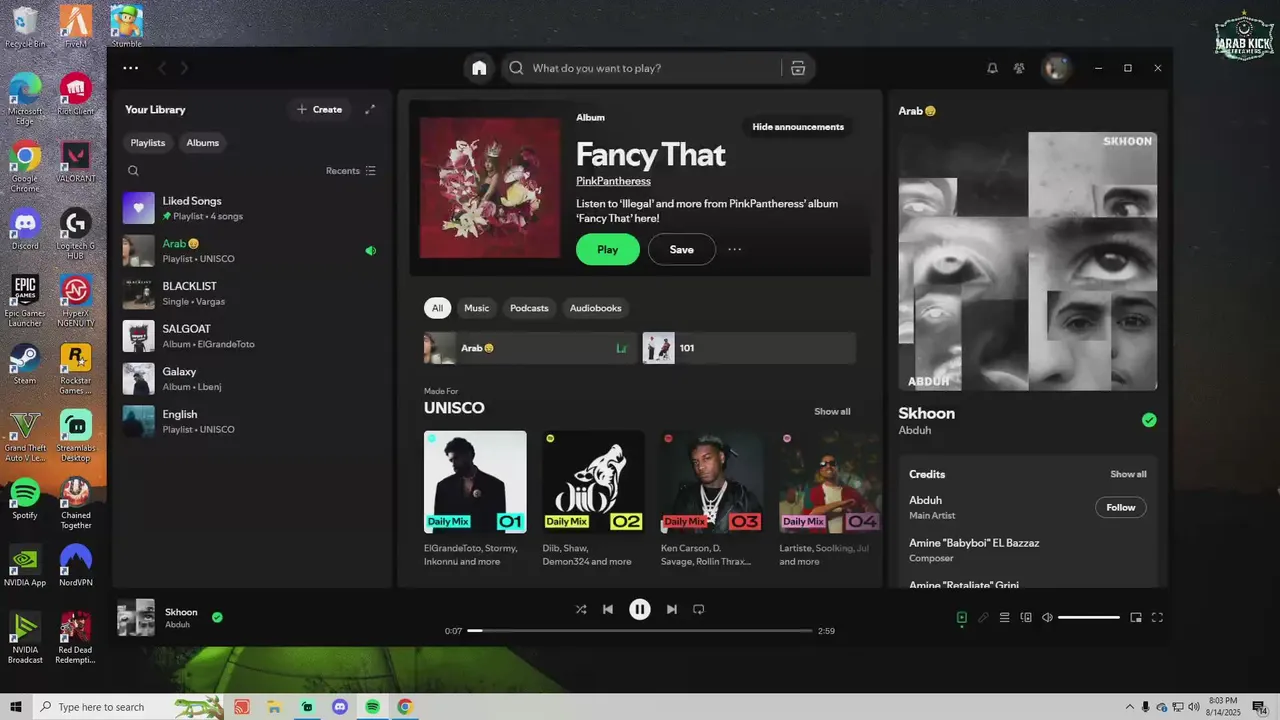Toggle the Now Playing view icon

pos(962,617)
